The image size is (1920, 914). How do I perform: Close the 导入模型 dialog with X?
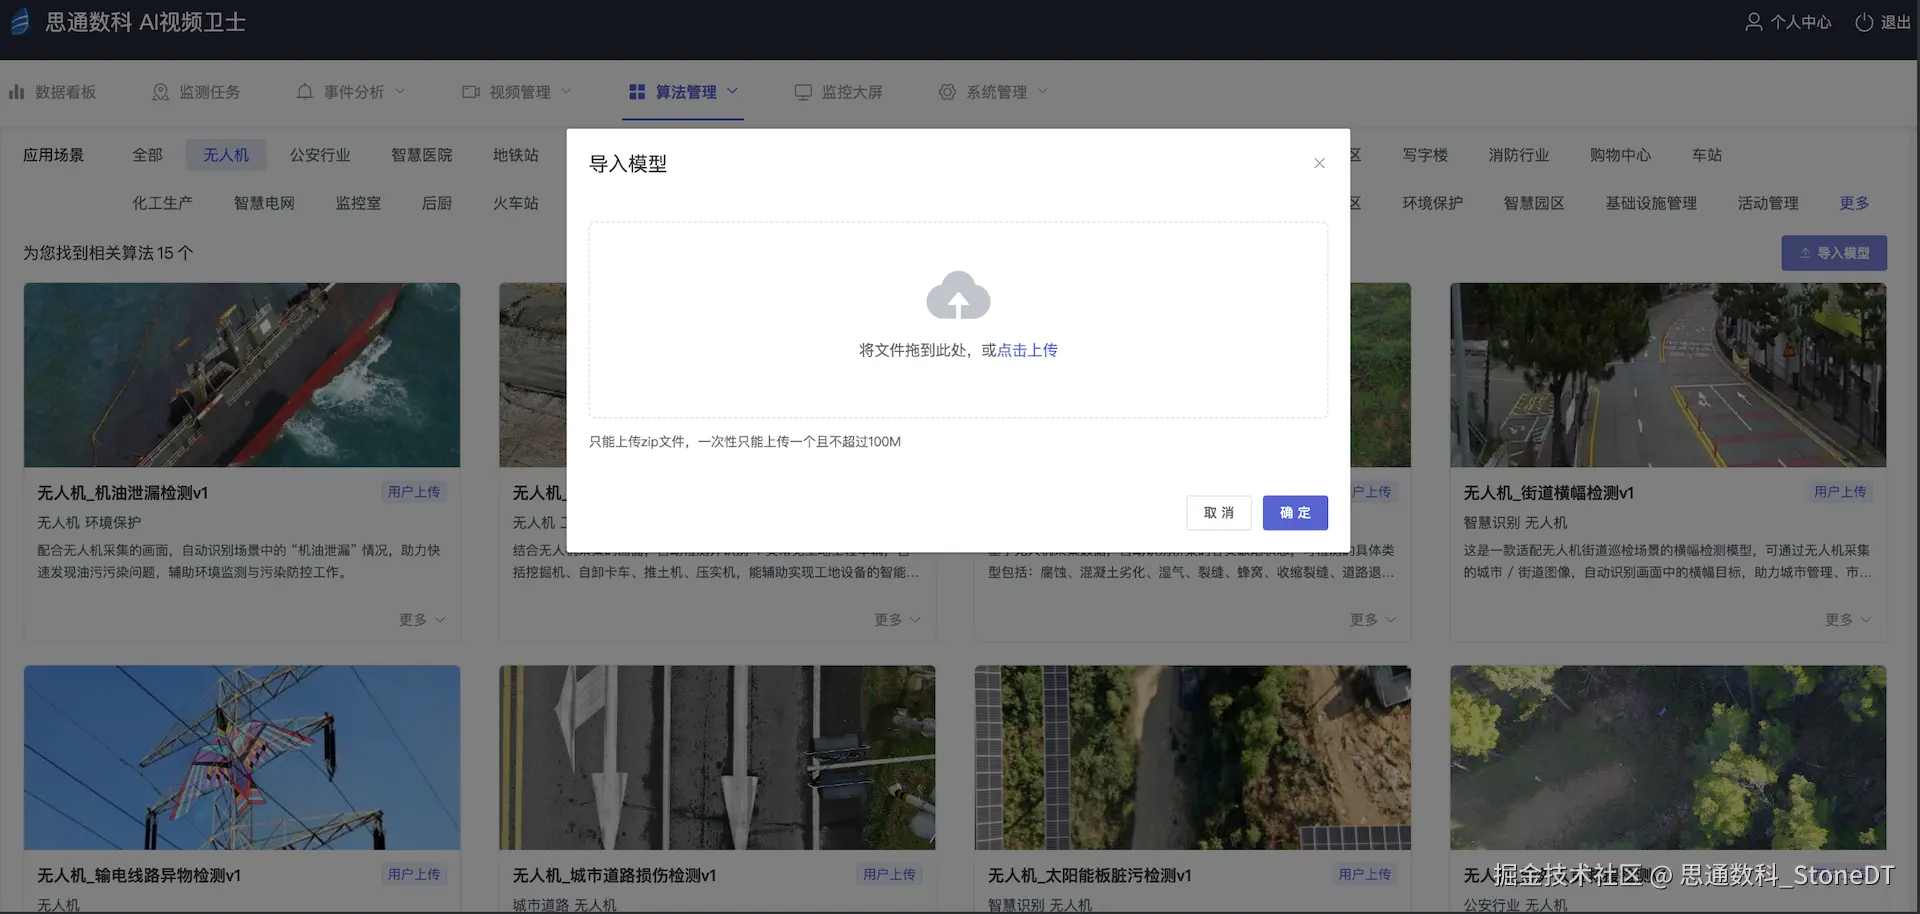[x=1319, y=163]
